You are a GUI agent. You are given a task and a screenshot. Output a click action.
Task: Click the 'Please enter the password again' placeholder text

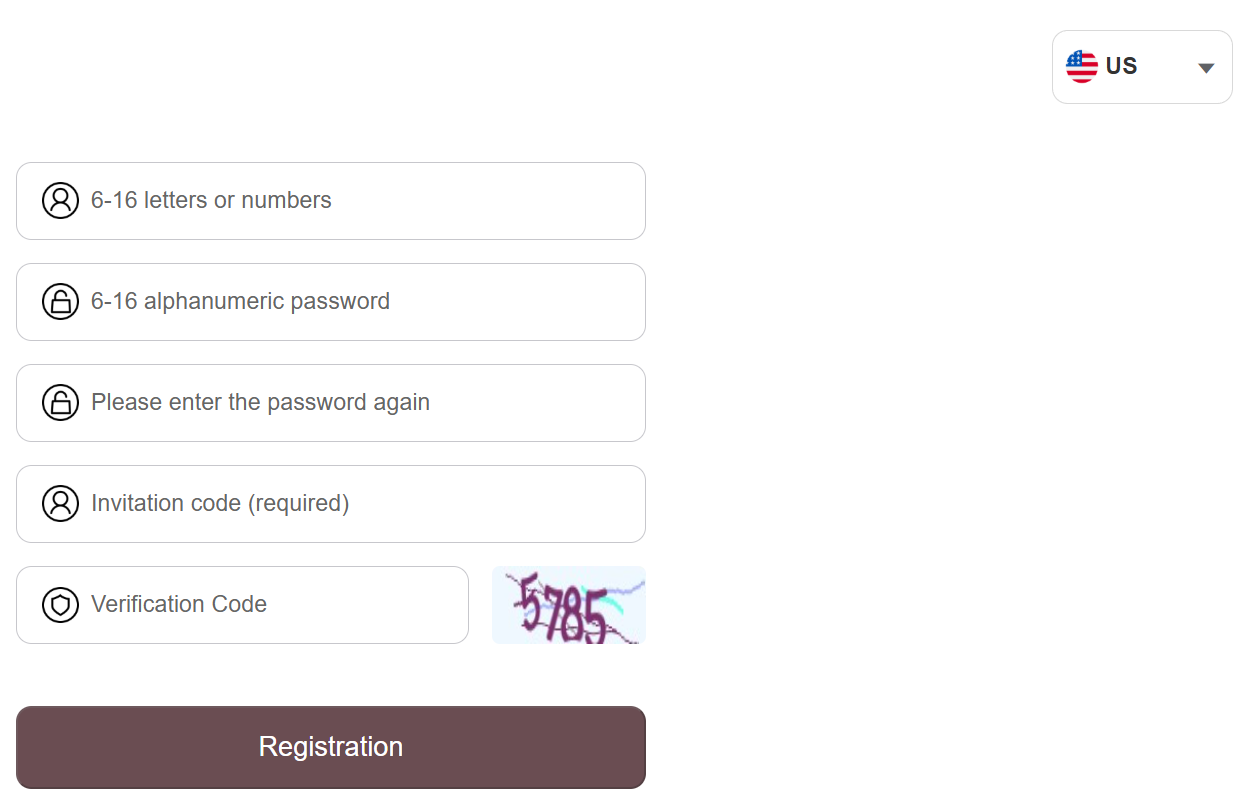(260, 402)
